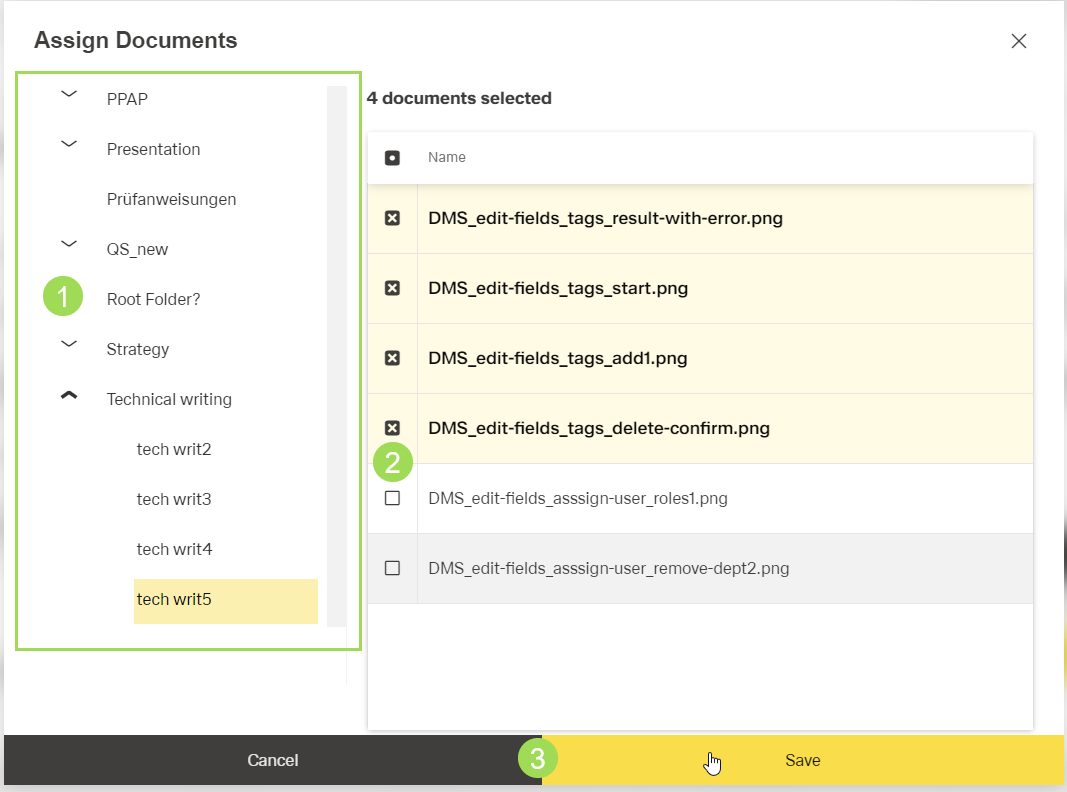Expand the Strategy folder chevron

(x=69, y=344)
